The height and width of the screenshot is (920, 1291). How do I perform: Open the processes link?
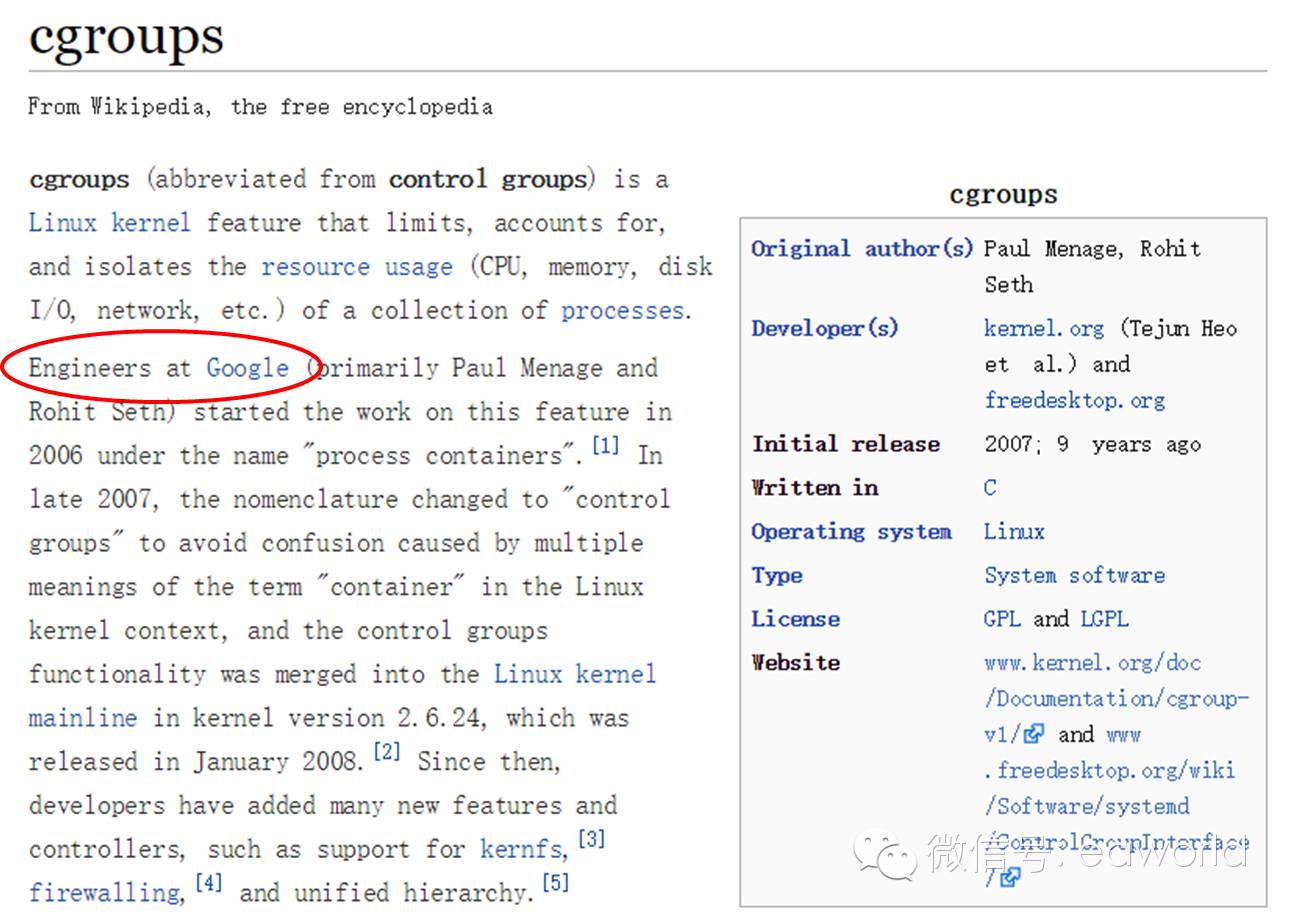pyautogui.click(x=623, y=310)
